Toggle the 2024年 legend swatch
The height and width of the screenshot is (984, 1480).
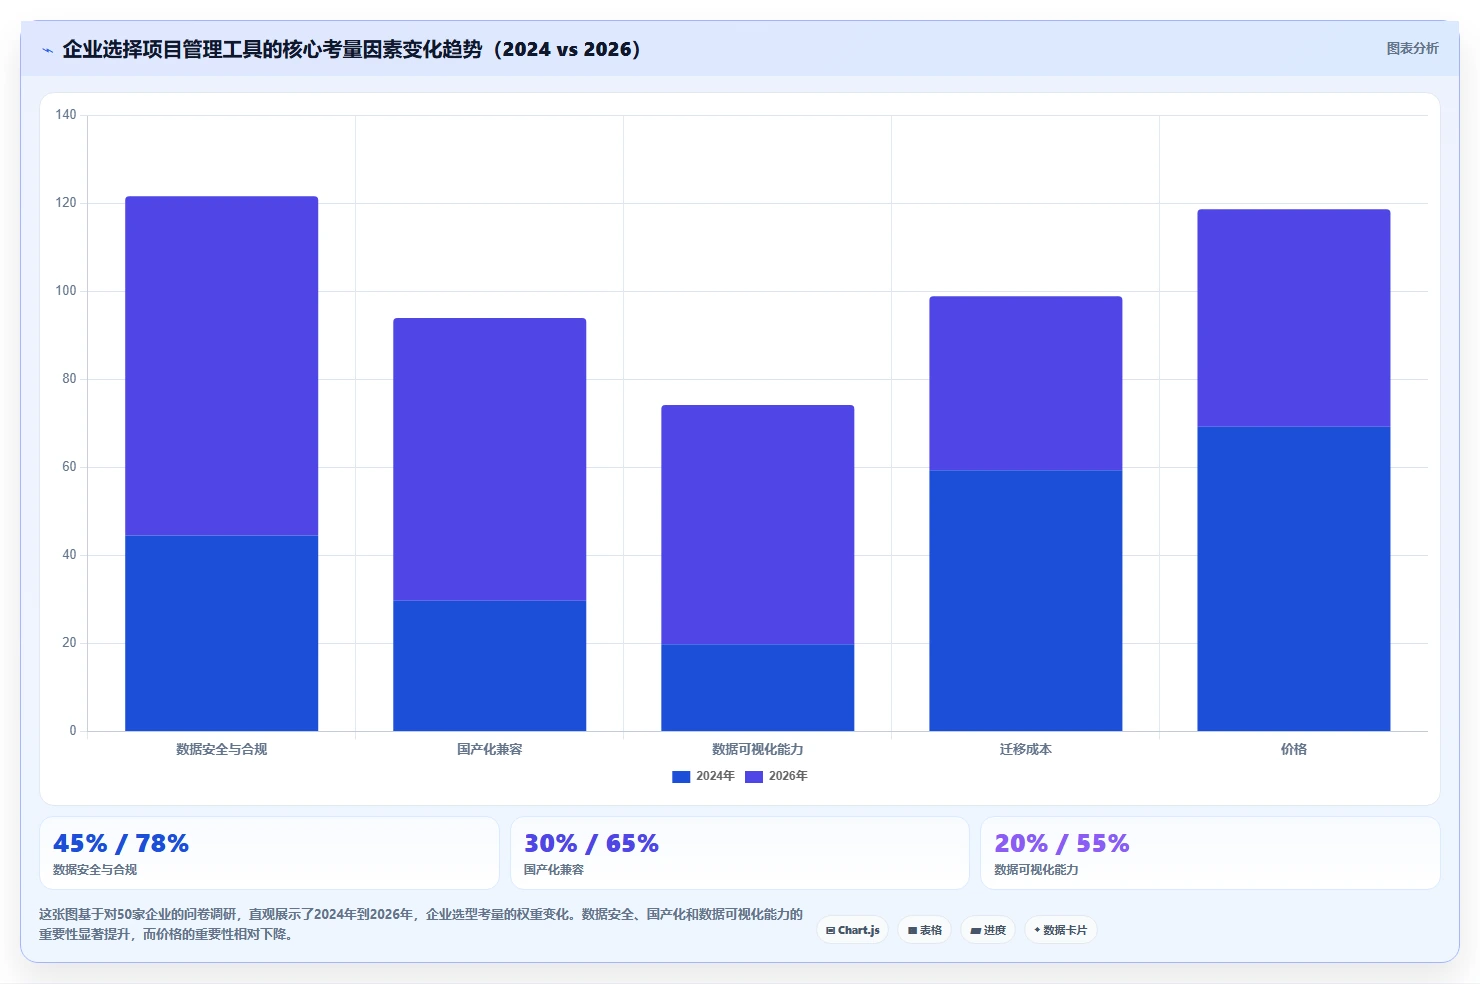681,776
